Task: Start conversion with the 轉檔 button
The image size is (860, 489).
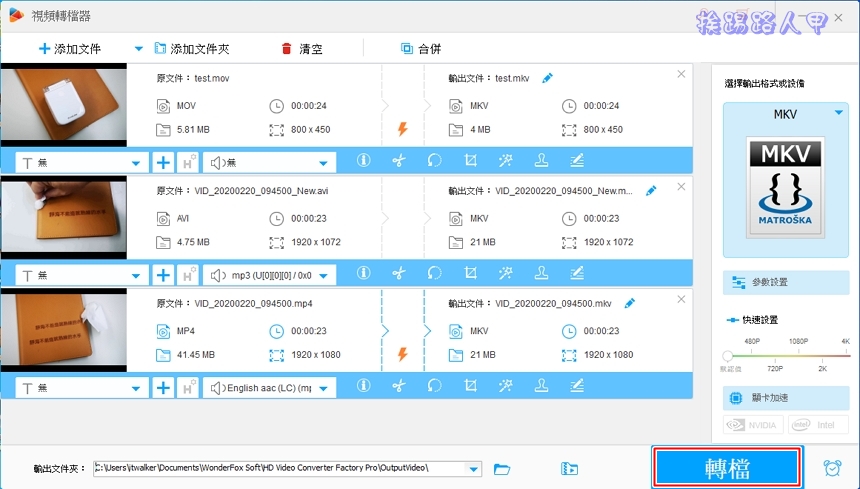Action: pyautogui.click(x=727, y=468)
